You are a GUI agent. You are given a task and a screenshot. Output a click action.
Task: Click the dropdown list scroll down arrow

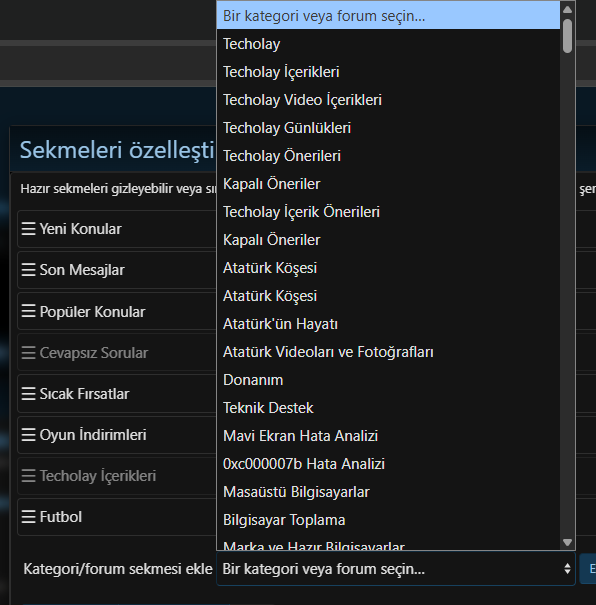[567, 542]
